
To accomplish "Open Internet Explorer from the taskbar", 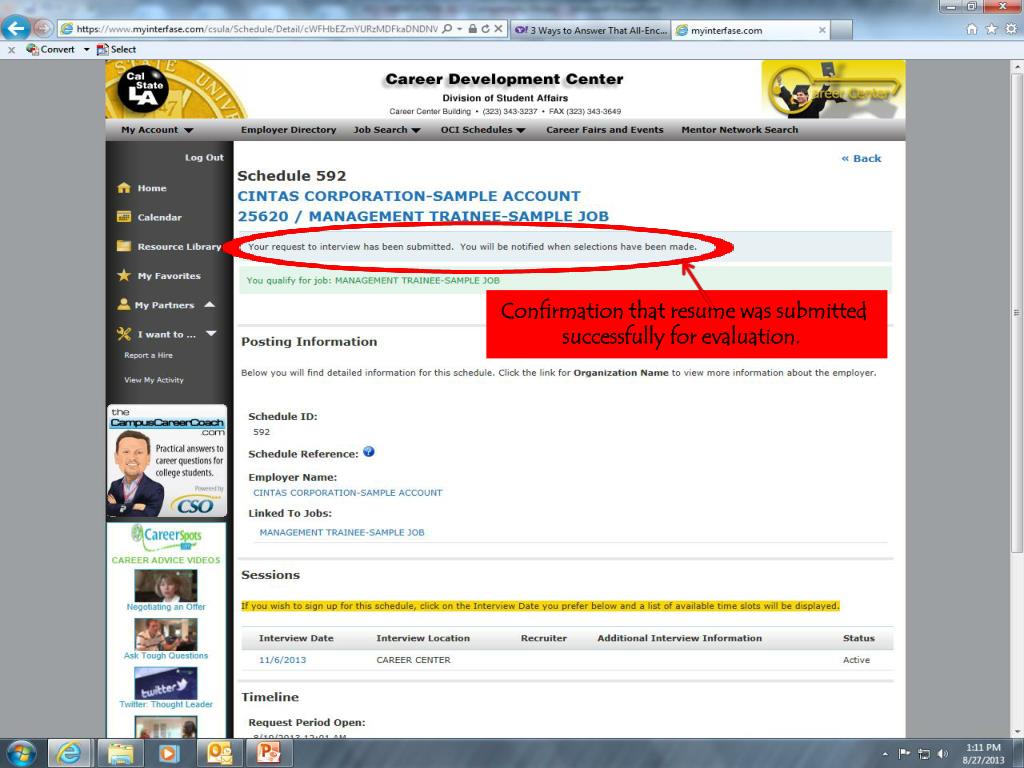I will 67,754.
